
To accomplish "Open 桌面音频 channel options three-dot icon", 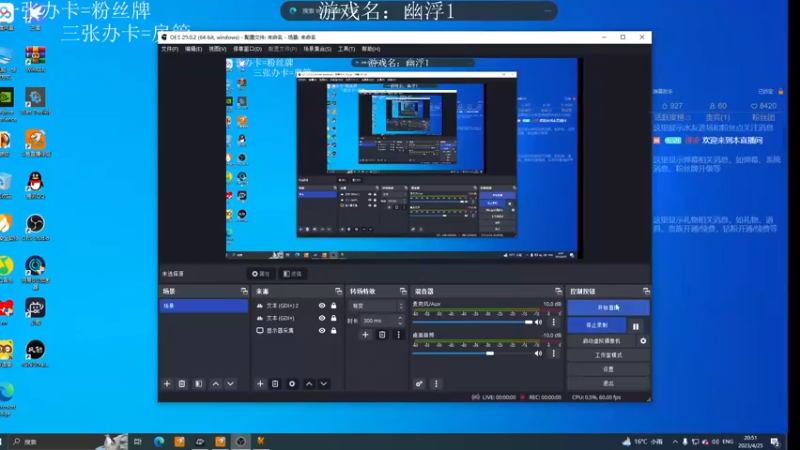I will (x=554, y=353).
